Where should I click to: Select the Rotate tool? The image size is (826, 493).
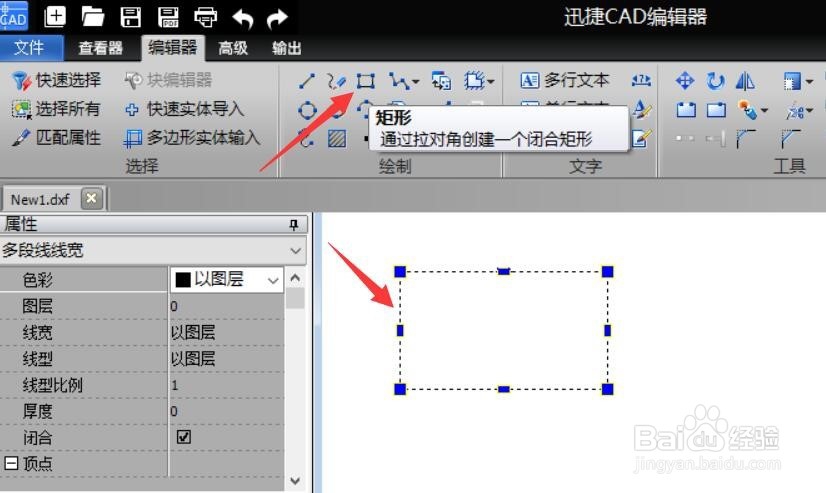click(715, 81)
